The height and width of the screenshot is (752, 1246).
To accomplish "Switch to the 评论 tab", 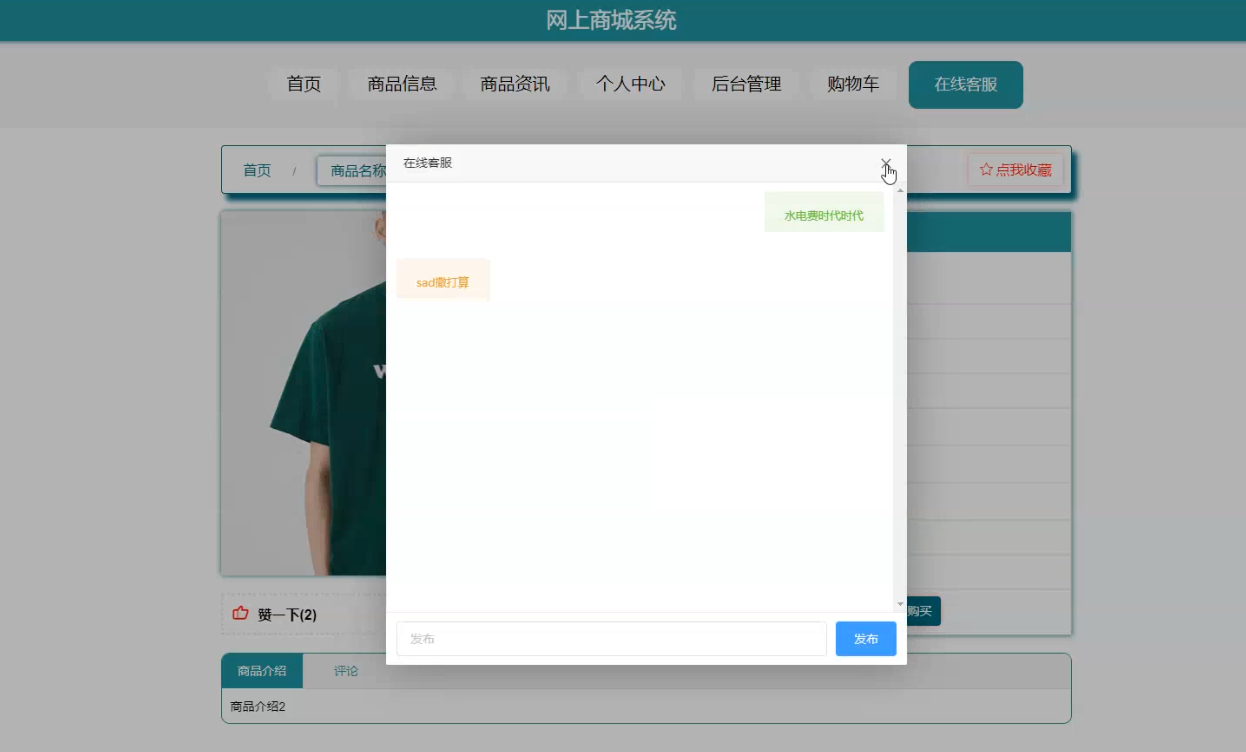I will coord(346,671).
